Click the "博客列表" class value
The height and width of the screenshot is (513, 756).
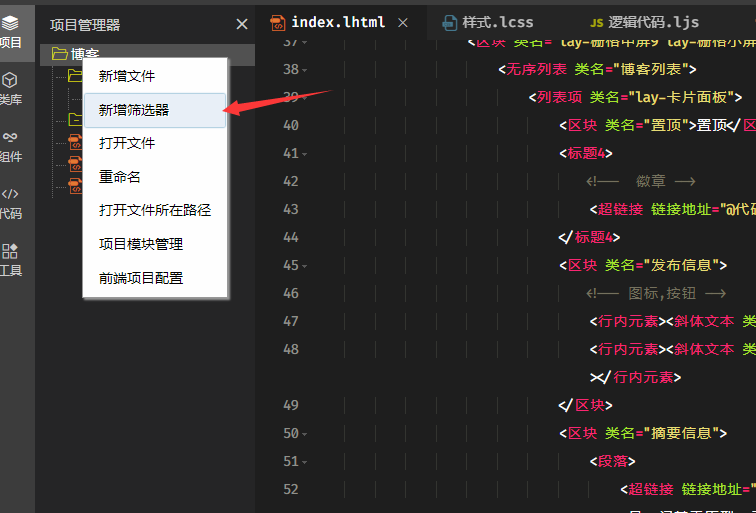click(650, 69)
